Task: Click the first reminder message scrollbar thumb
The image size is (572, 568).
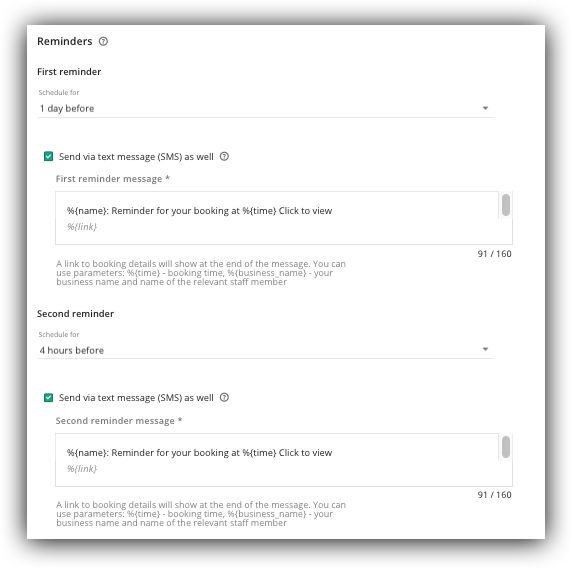Action: [506, 205]
